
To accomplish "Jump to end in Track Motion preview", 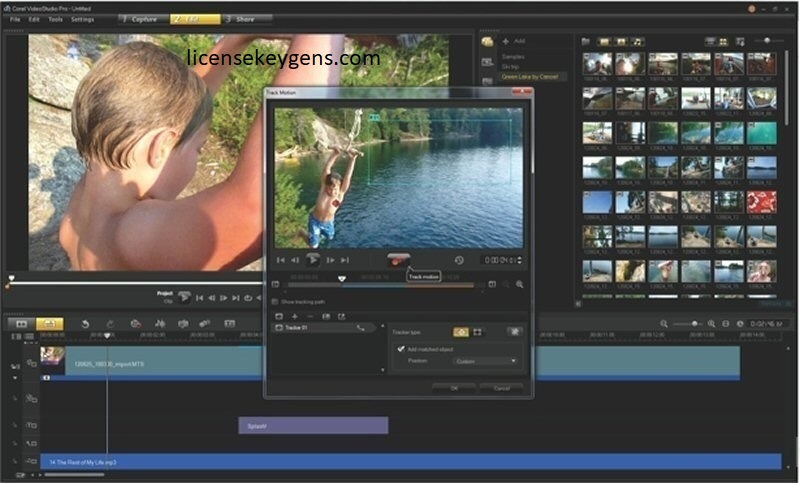I will point(345,260).
